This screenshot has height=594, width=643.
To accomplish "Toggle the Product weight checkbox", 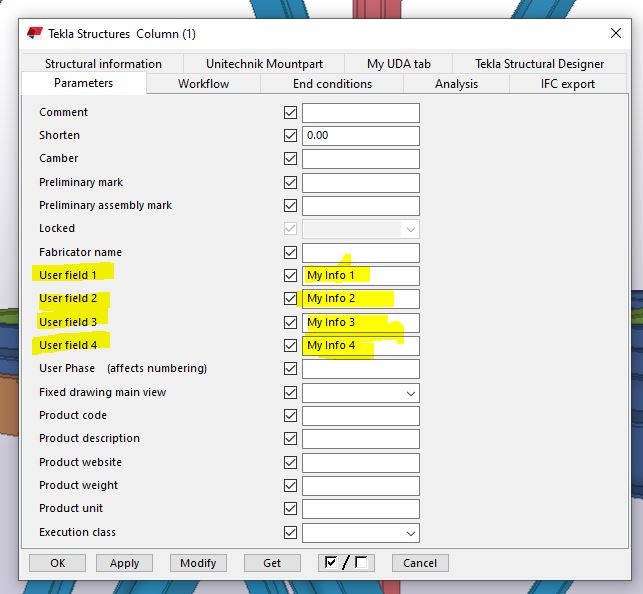I will [290, 485].
